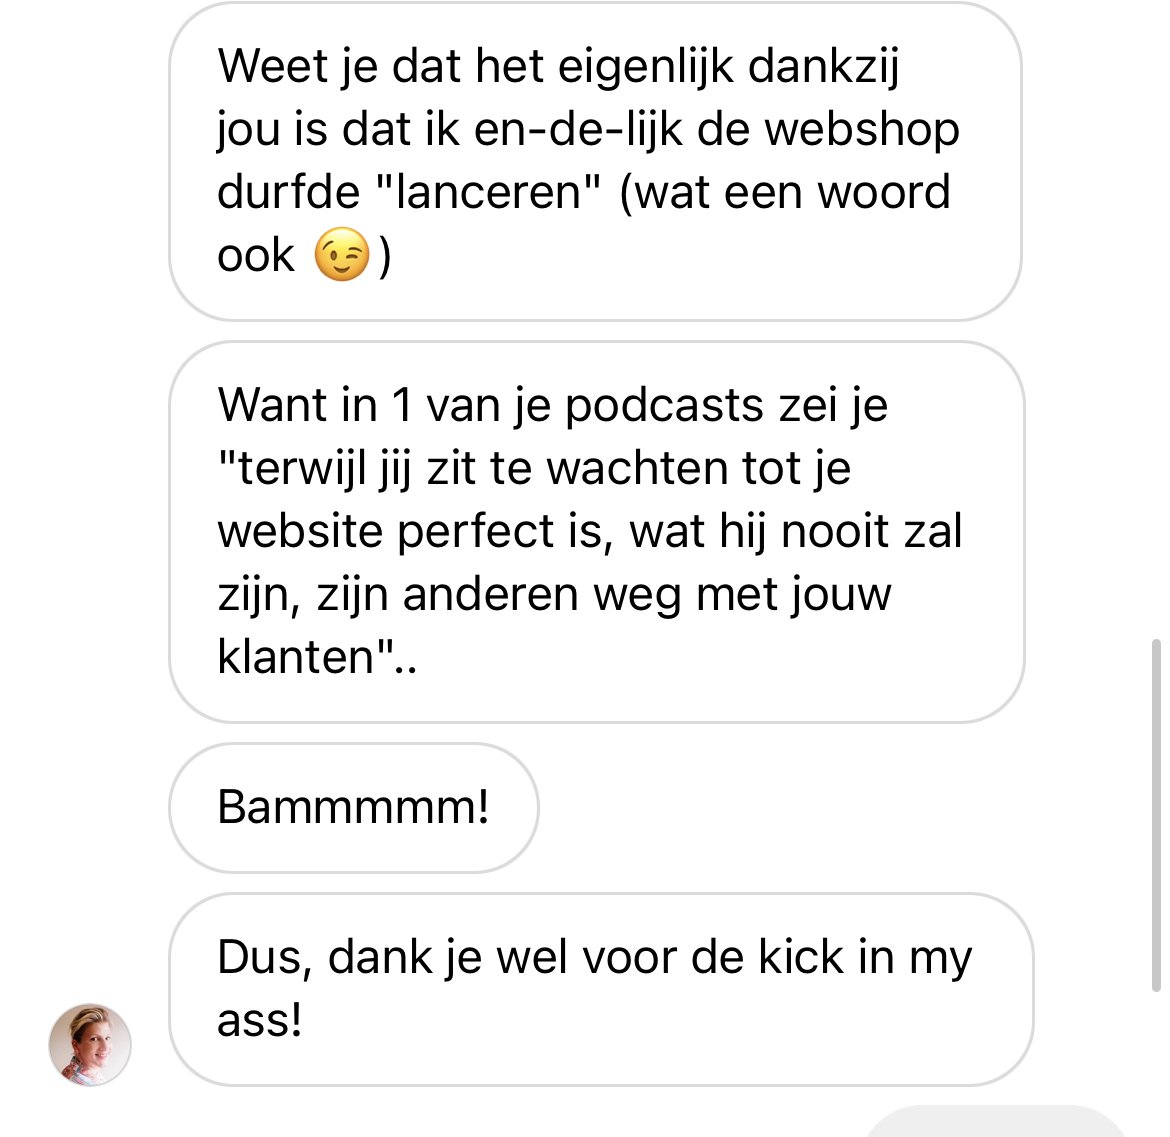Tap the message starting "Weet je dat"

pyautogui.click(x=595, y=161)
